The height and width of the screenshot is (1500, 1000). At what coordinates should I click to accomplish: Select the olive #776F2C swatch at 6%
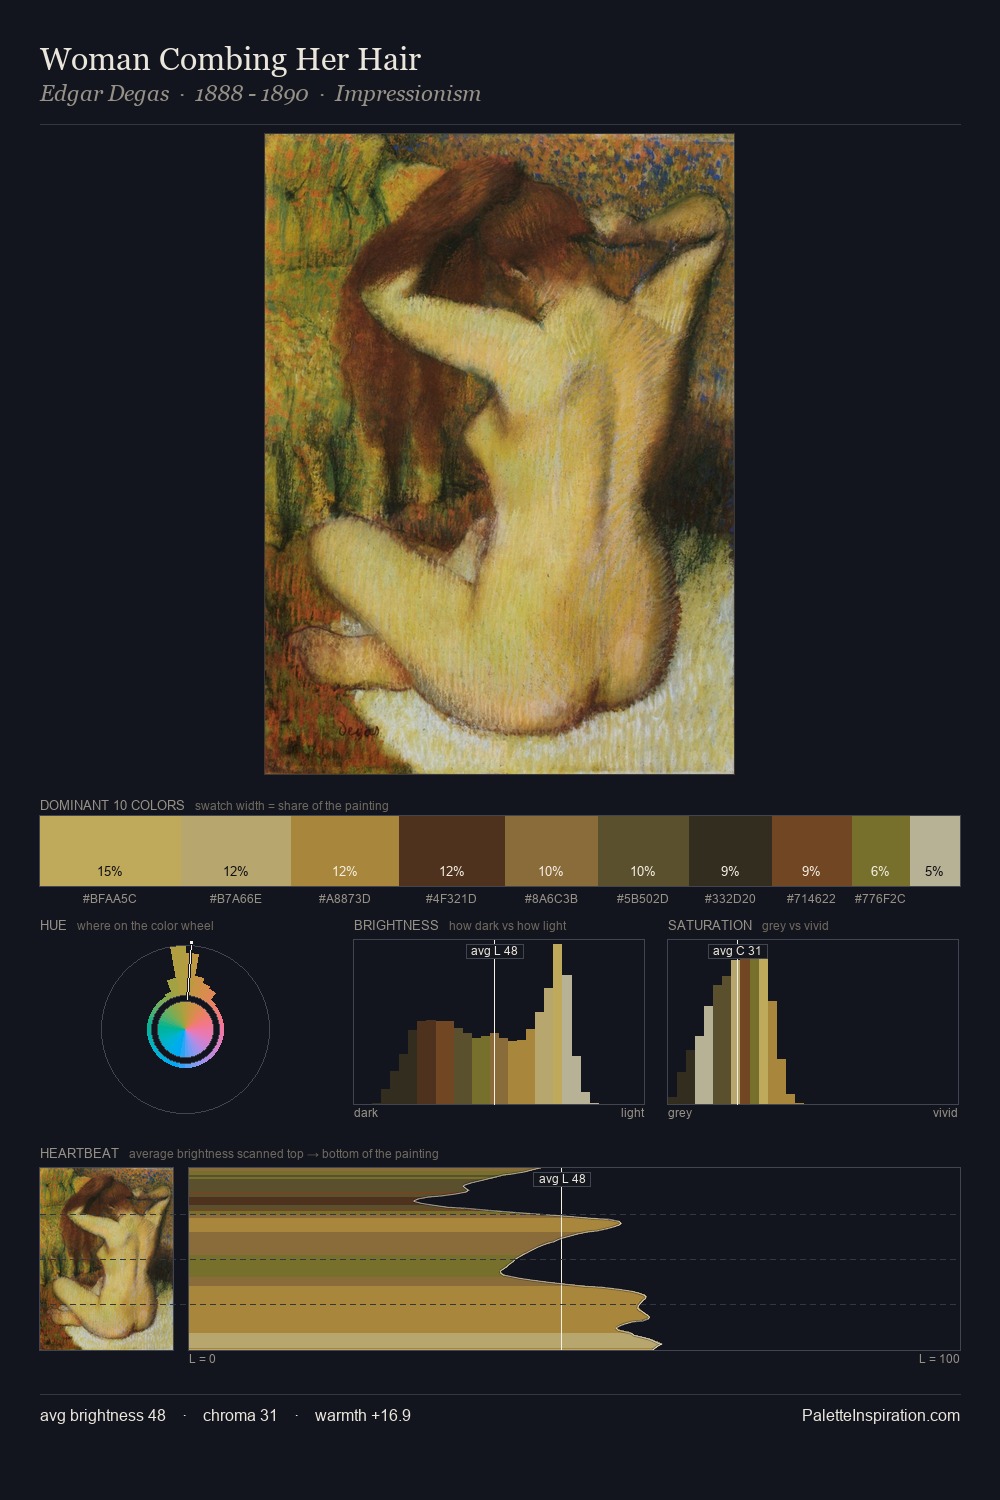[x=880, y=851]
